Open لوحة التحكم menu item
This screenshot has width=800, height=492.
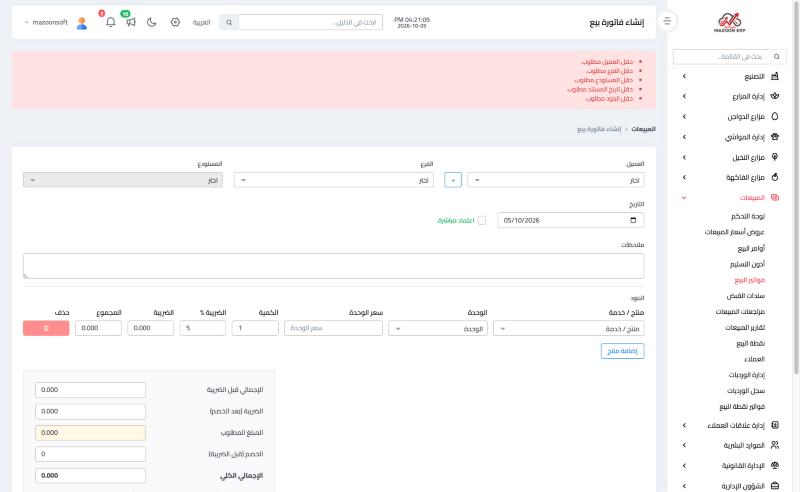click(747, 216)
